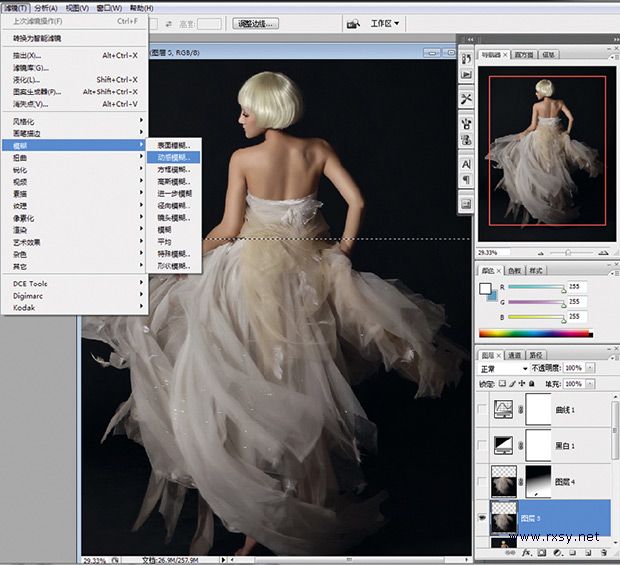Open the 工作区 workspace dropdown
Viewport: 620px width, 565px height.
tap(385, 24)
